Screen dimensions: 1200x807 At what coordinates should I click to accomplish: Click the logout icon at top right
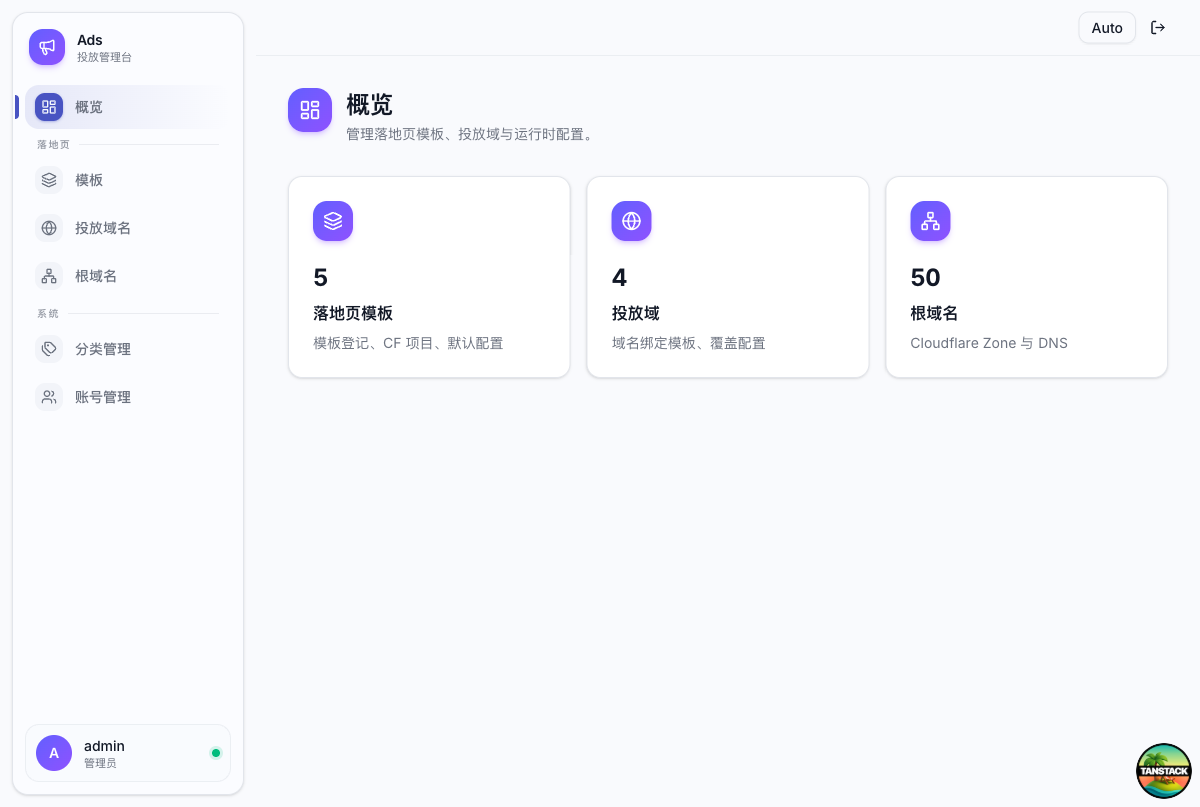[1158, 28]
